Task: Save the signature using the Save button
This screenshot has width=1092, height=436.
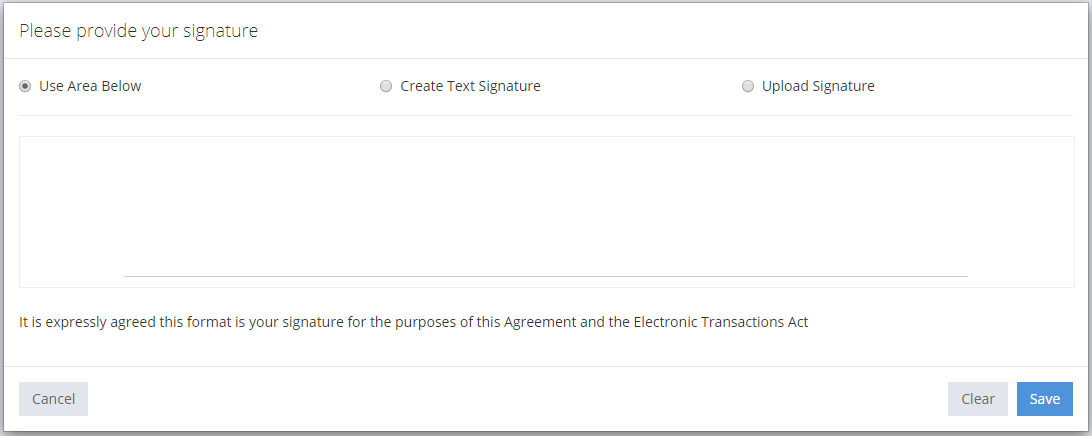Action: (x=1044, y=399)
